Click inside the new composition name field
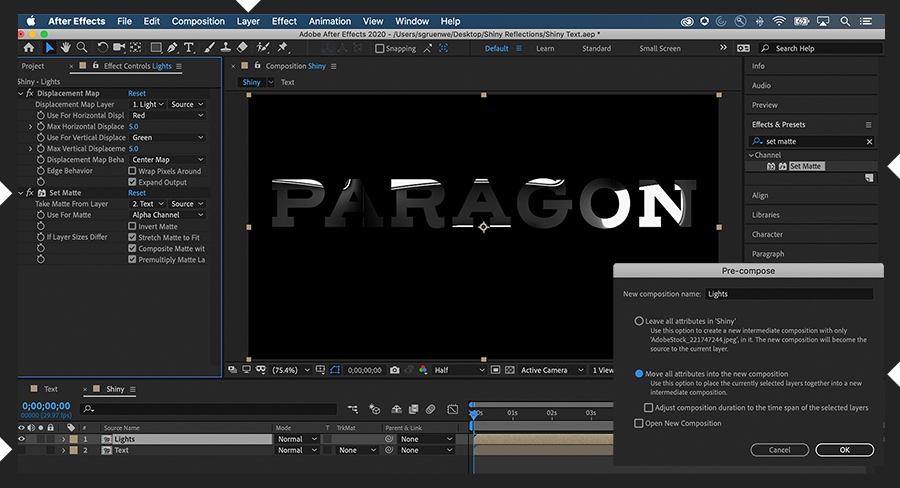Image resolution: width=900 pixels, height=488 pixels. pos(788,294)
